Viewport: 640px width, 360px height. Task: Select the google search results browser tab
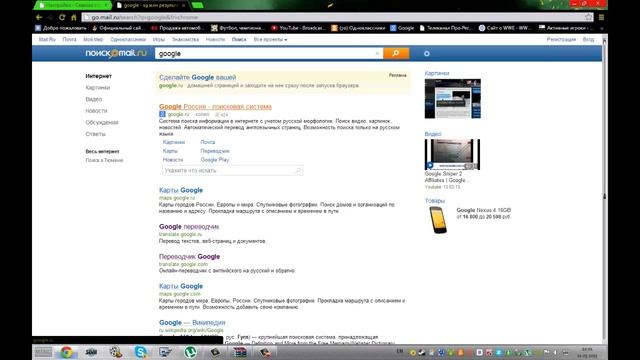[151, 5]
